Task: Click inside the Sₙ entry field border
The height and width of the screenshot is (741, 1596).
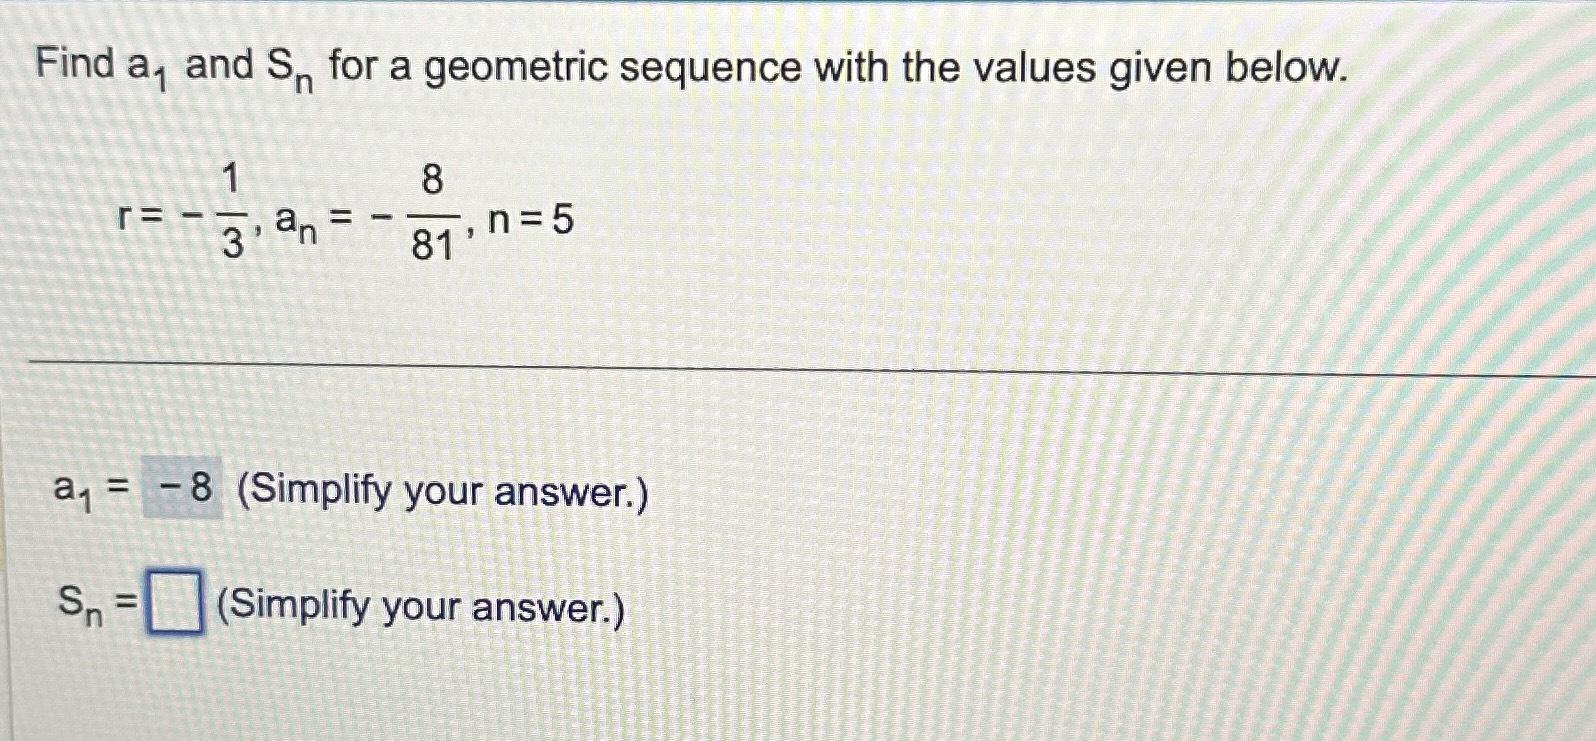Action: tap(175, 602)
